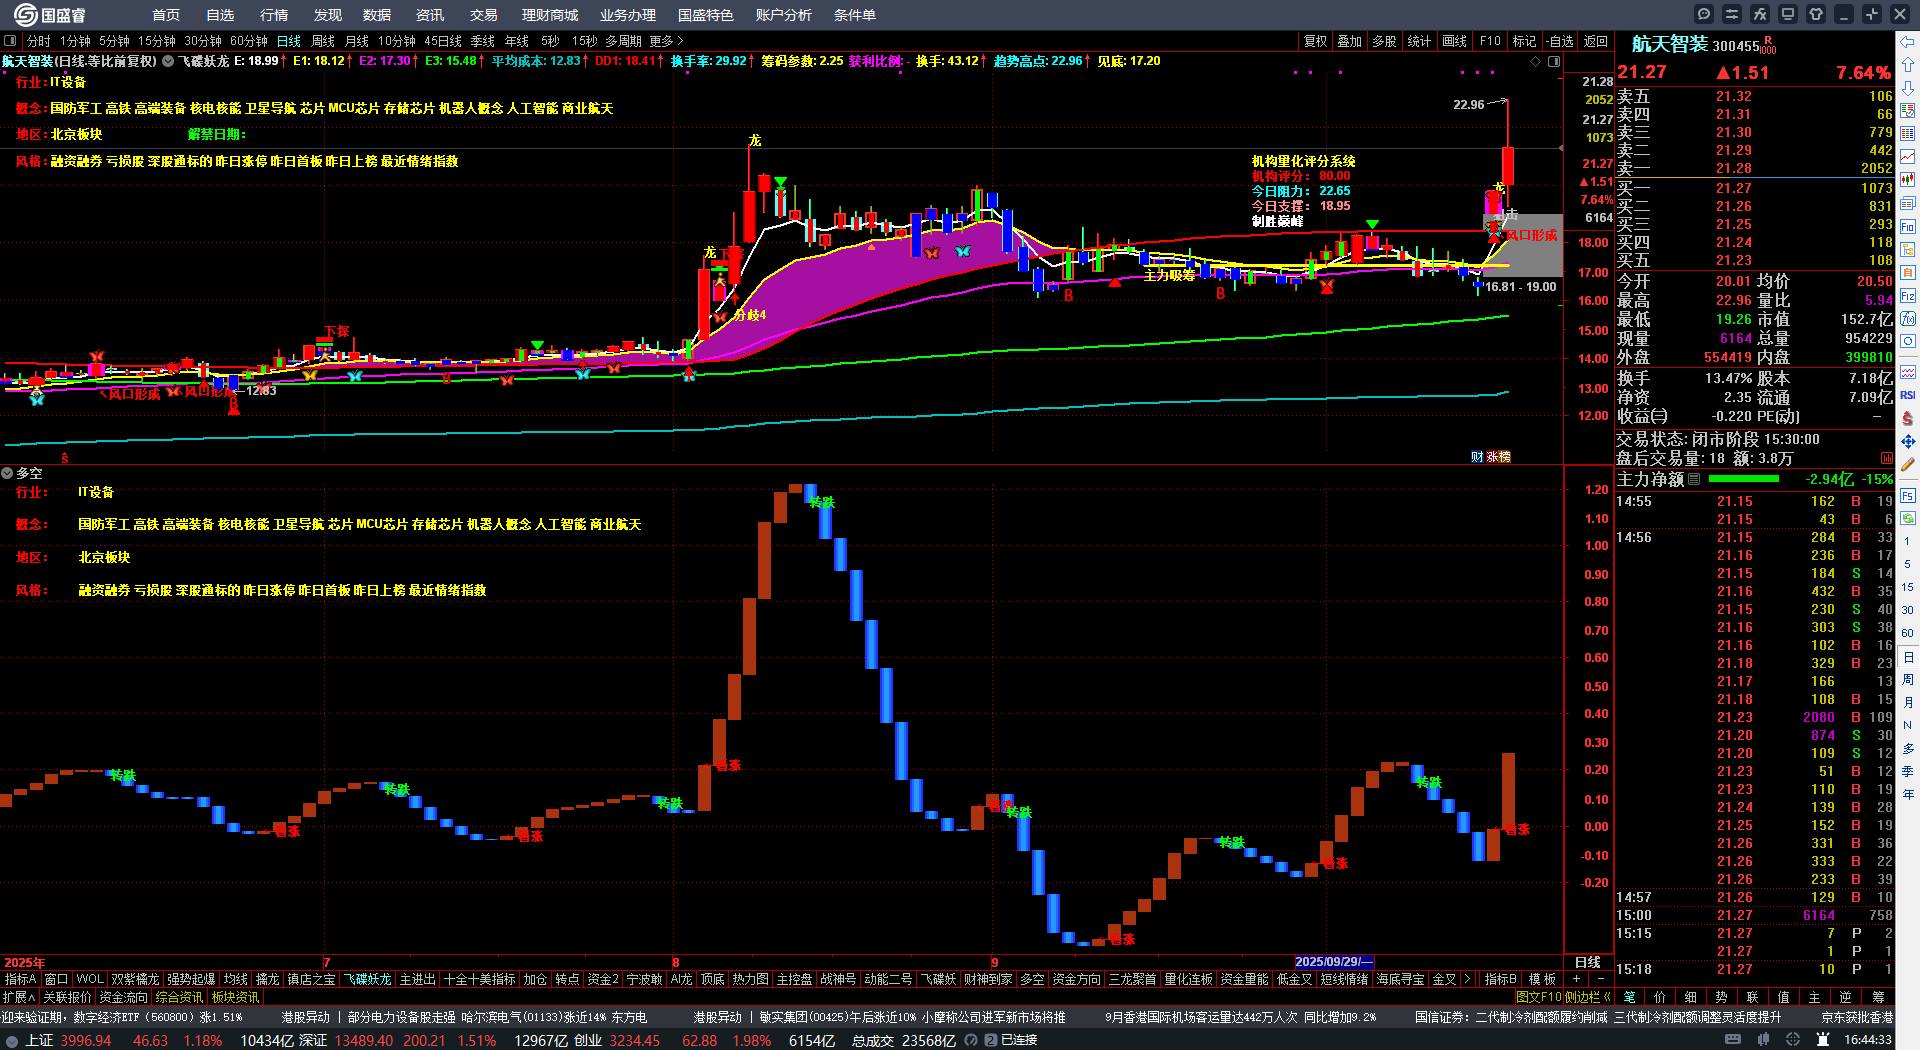Click the F10 sidebar icon
Image resolution: width=1920 pixels, height=1050 pixels.
[1908, 227]
